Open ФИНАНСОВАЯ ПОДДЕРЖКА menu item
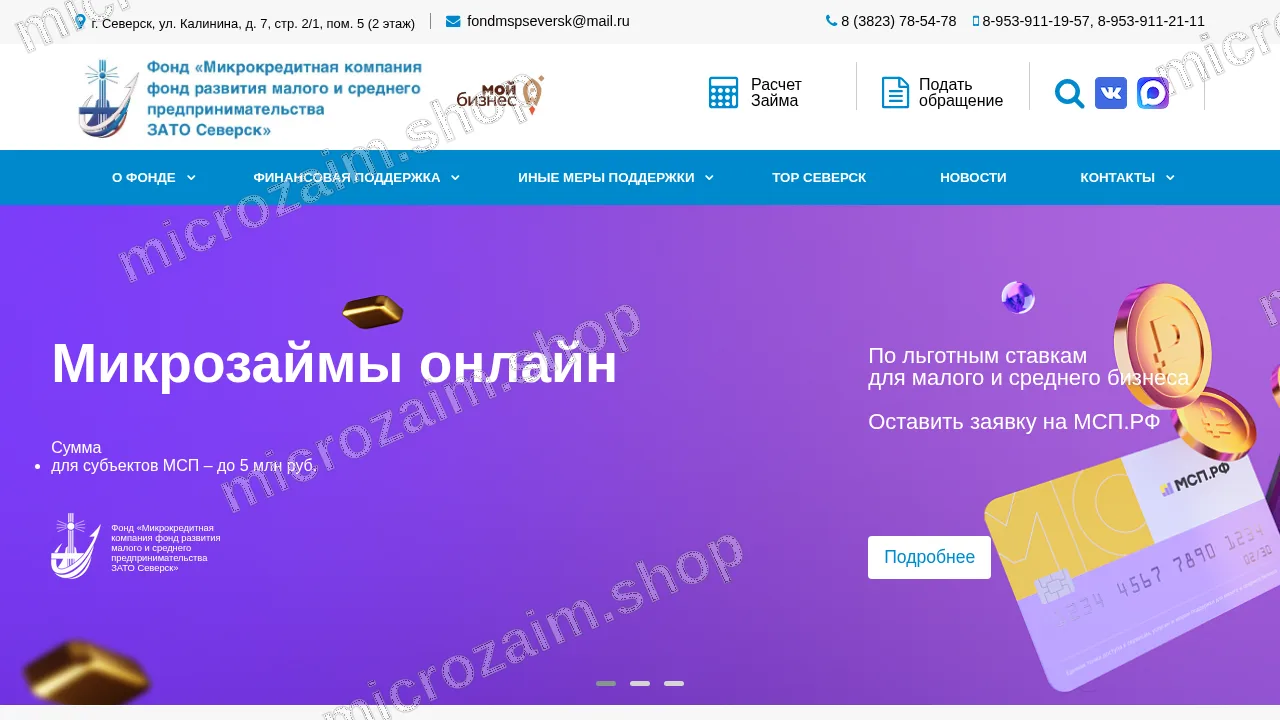The image size is (1280, 720). [x=347, y=178]
